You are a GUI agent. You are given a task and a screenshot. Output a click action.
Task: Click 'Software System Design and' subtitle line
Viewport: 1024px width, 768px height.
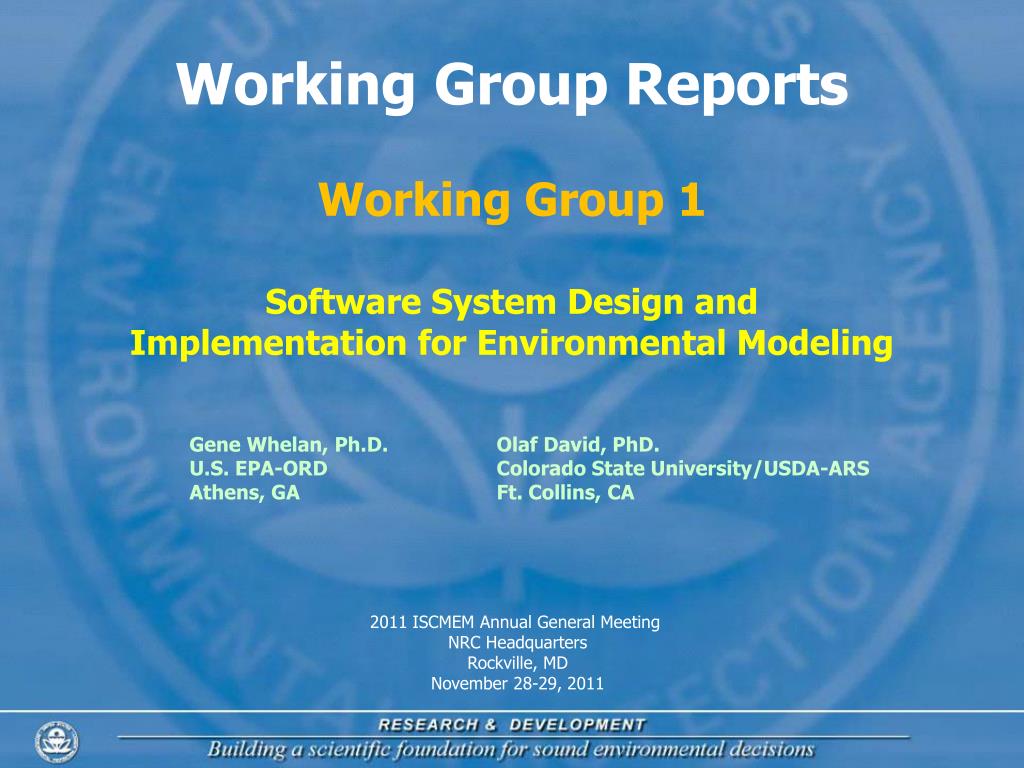point(511,302)
